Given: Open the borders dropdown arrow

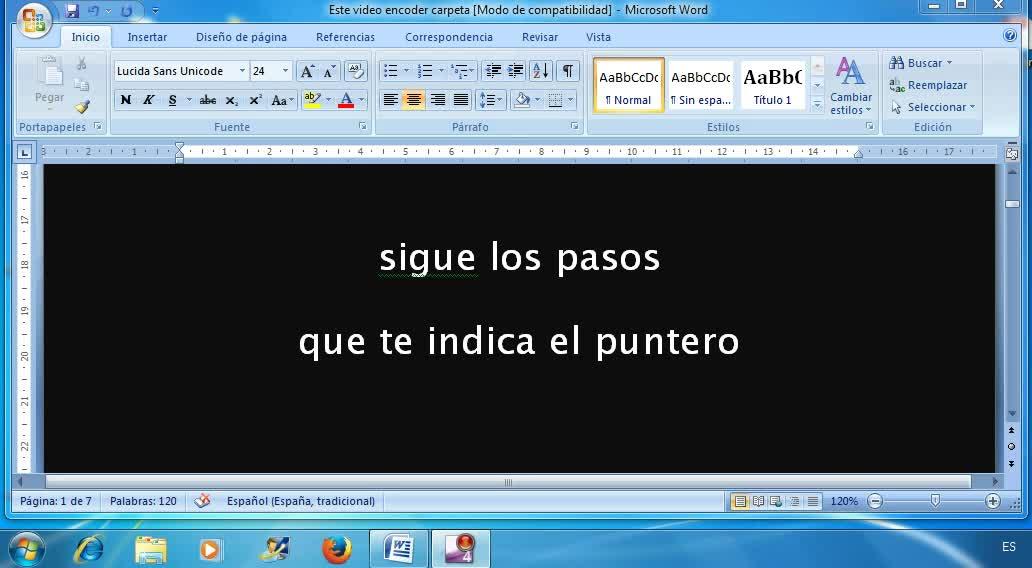Looking at the screenshot, I should click(570, 100).
